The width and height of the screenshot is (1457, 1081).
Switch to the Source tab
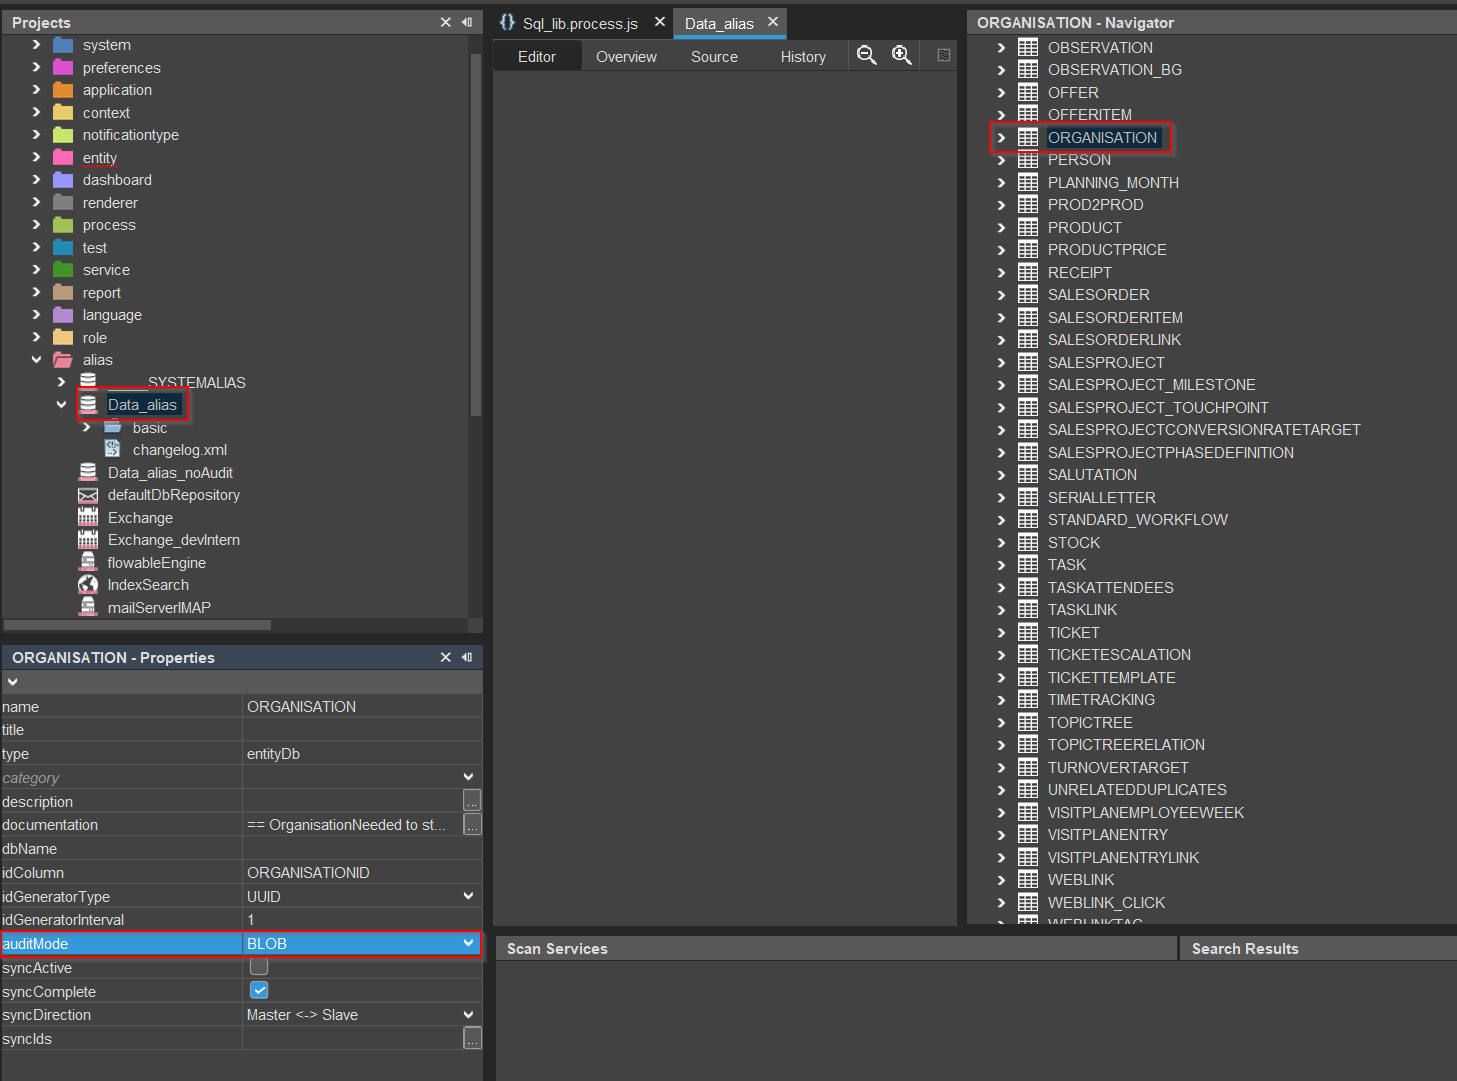point(713,56)
